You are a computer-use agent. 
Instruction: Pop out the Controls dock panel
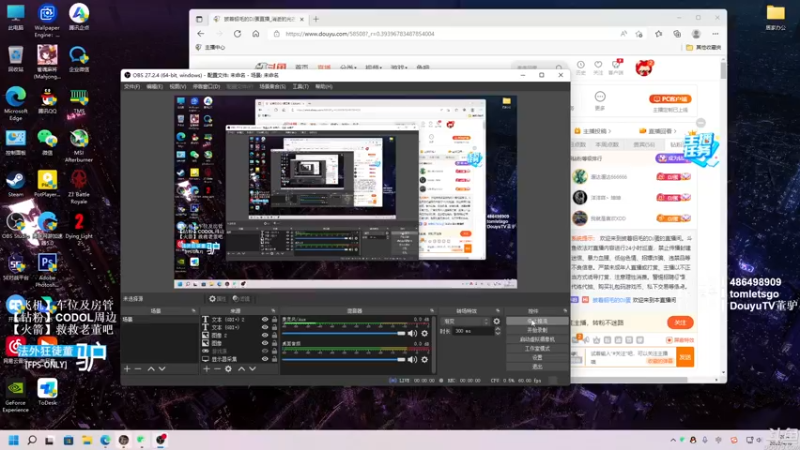[565, 311]
